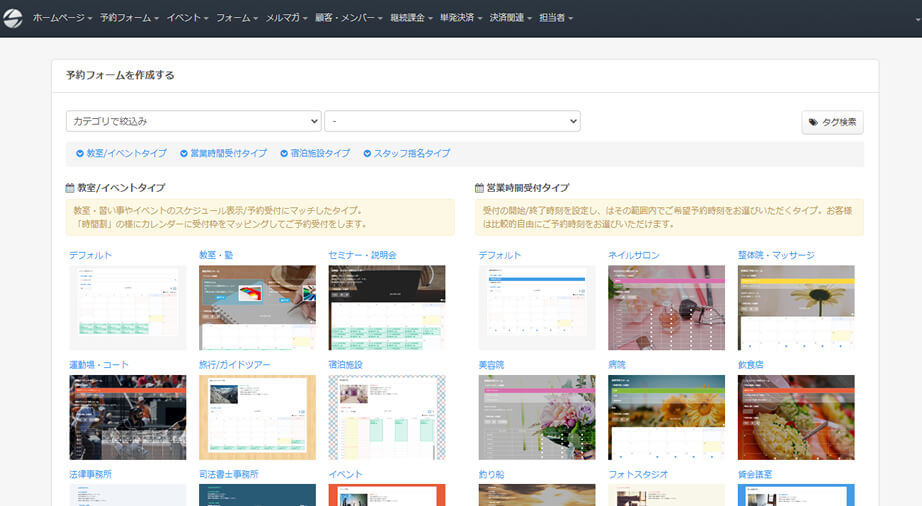Open the second filter dropdown showing a dash
This screenshot has height=506, width=922.
[452, 121]
